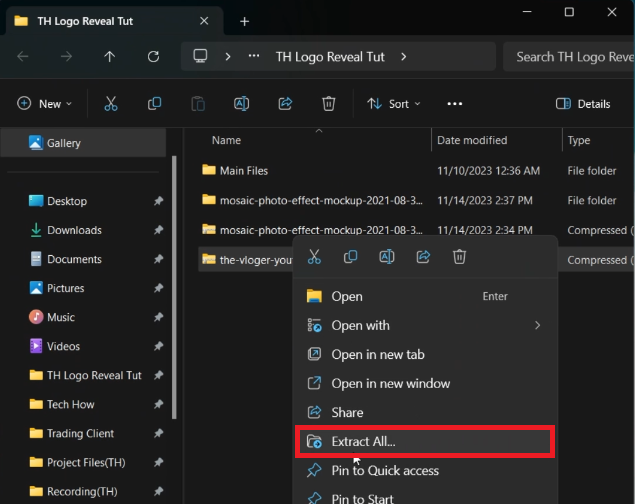Click the Delete trash icon in the toolbar

328,104
